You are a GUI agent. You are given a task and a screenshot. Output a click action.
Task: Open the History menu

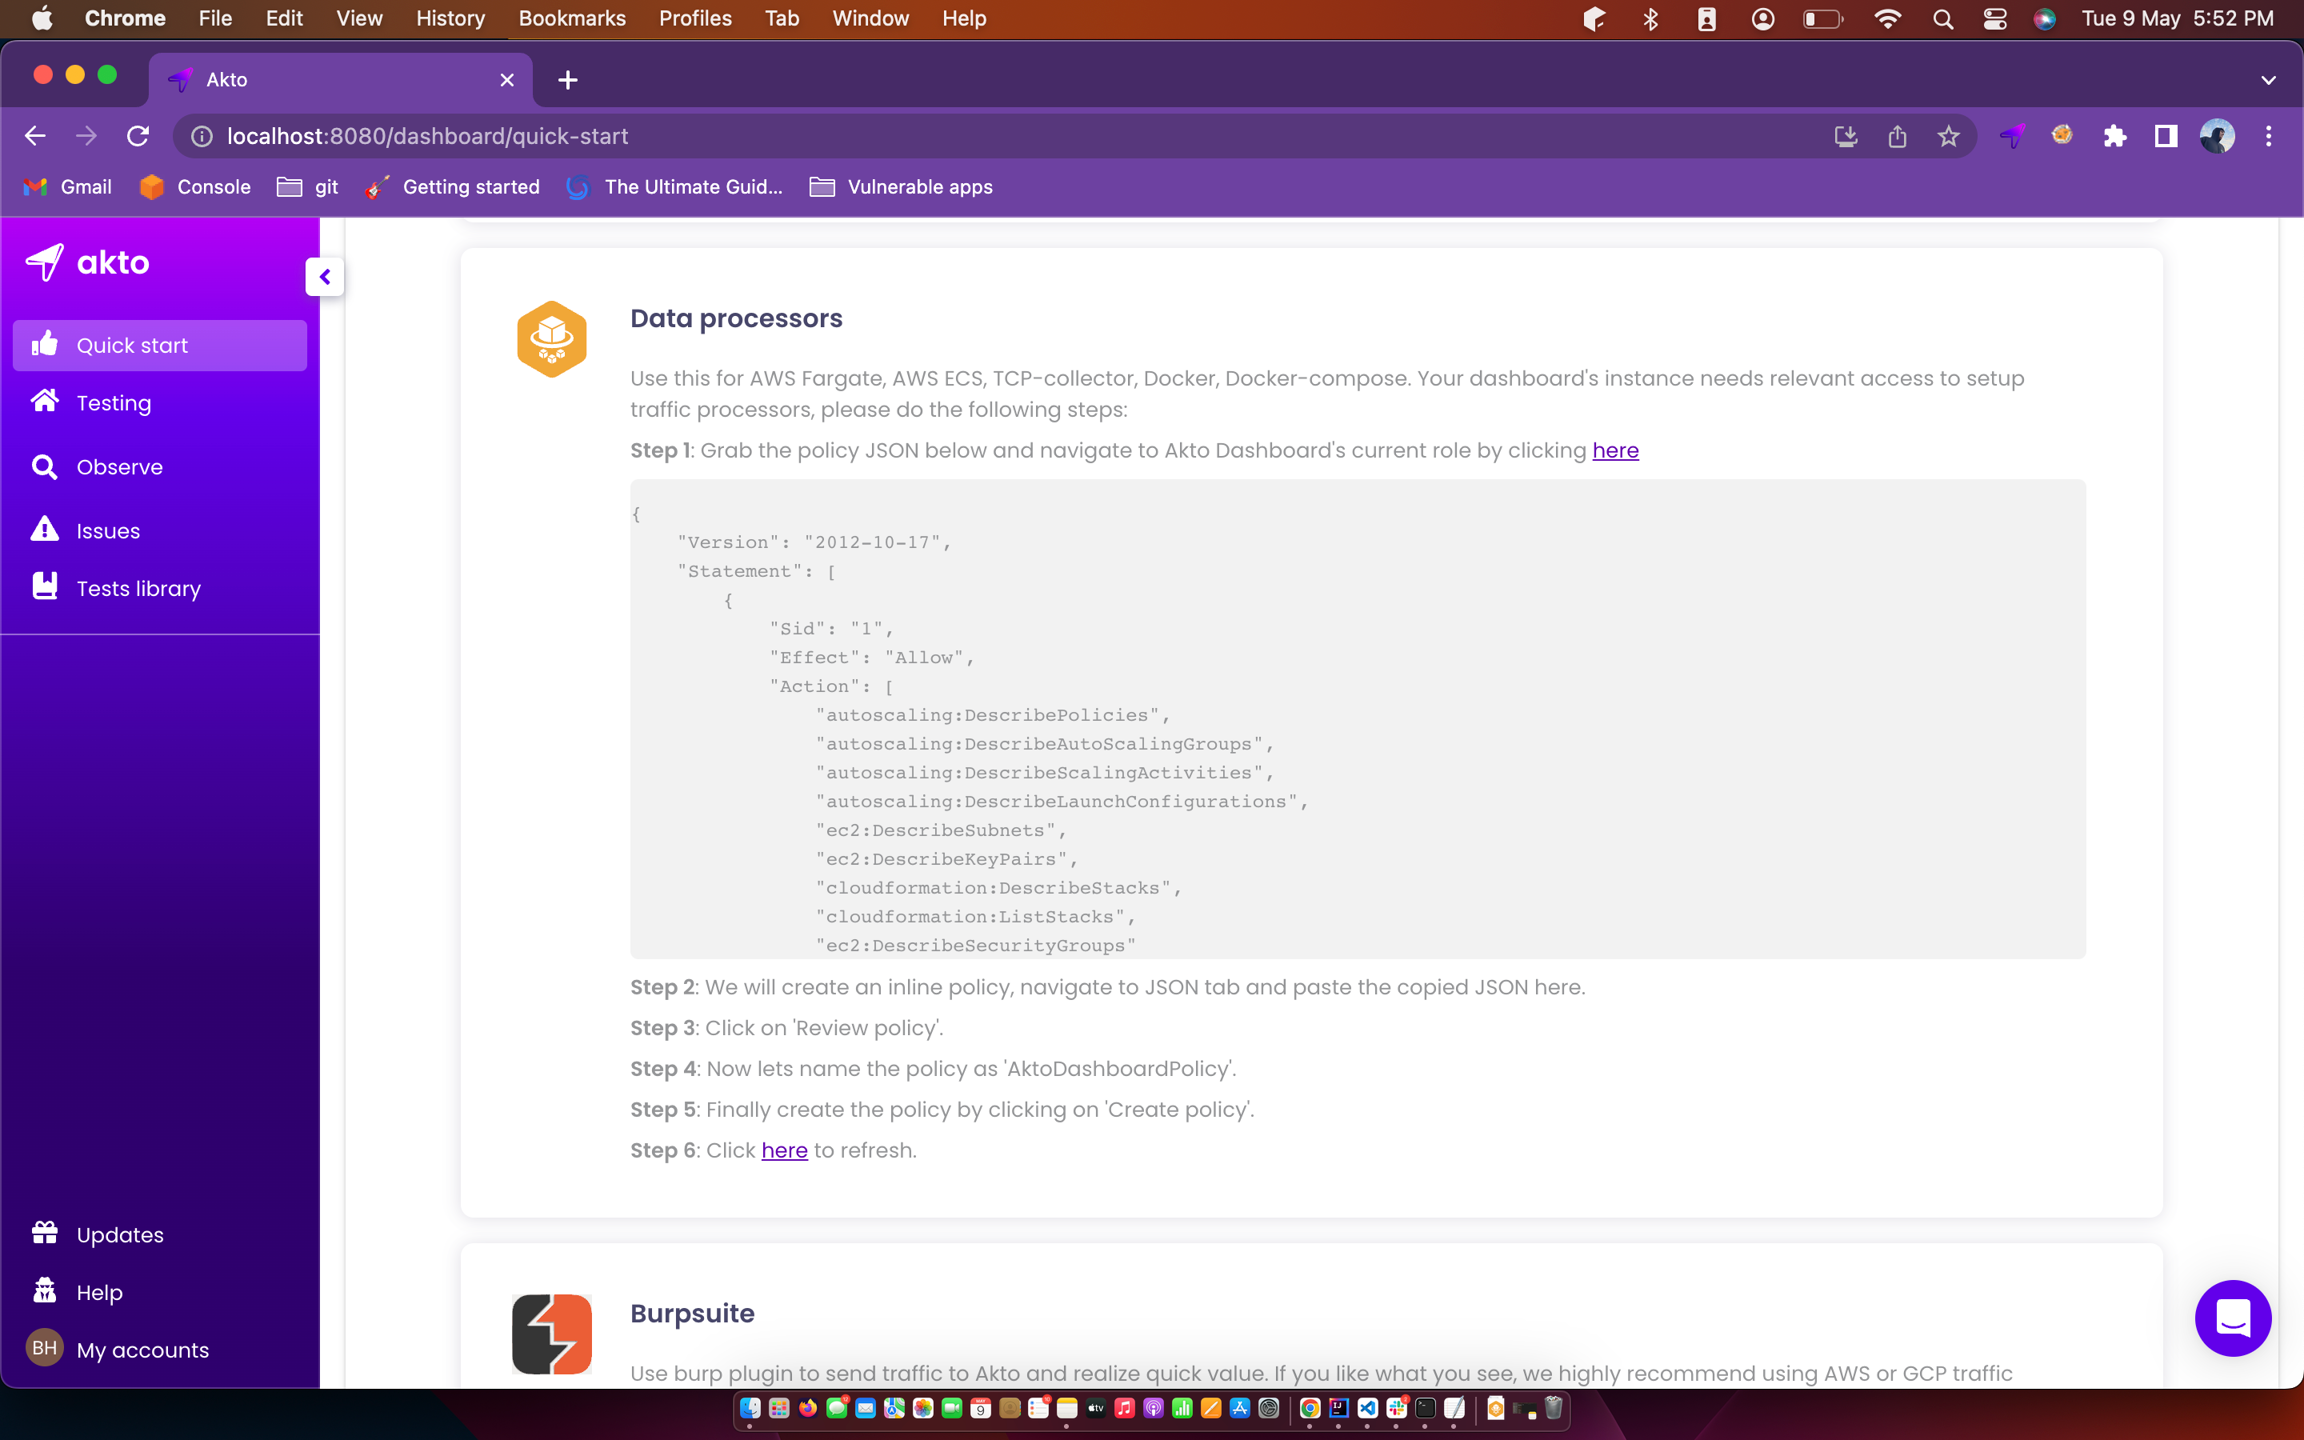(449, 18)
